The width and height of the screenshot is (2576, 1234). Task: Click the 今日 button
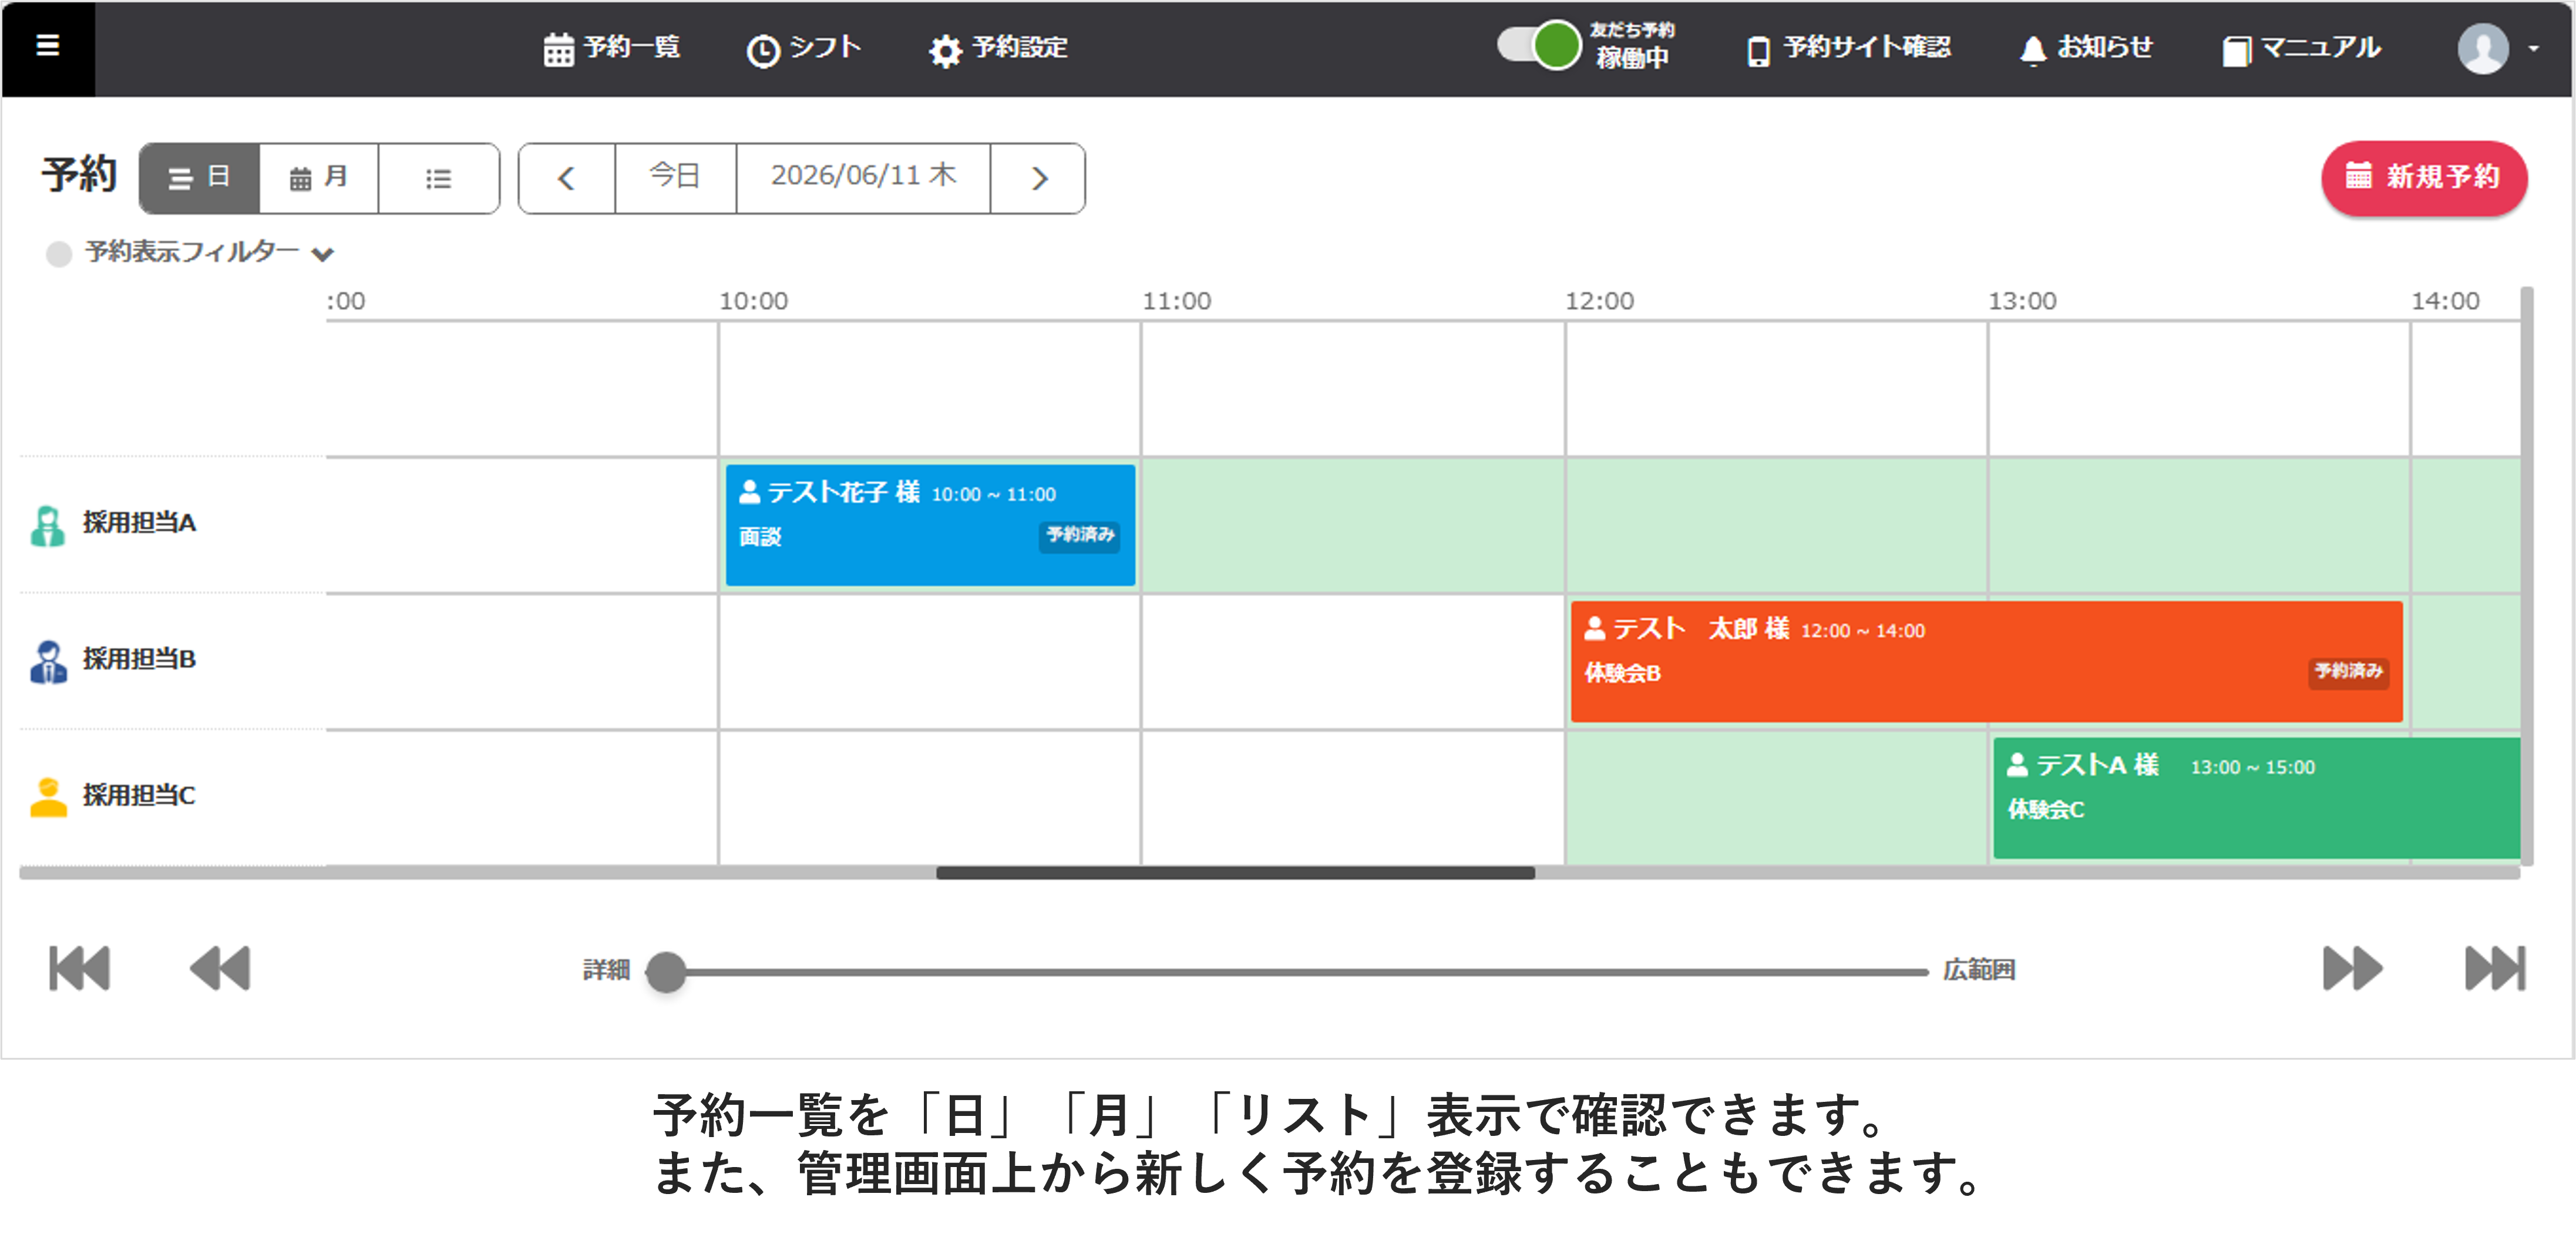point(675,178)
